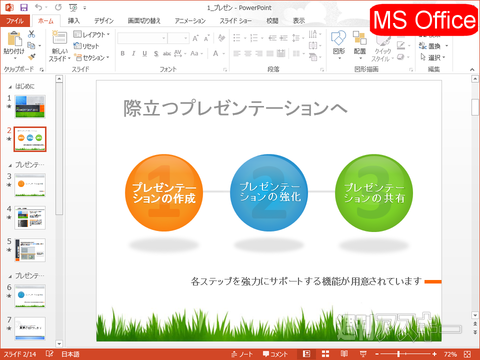The height and width of the screenshot is (360, 480).
Task: Align text left
Action: tap(237, 53)
